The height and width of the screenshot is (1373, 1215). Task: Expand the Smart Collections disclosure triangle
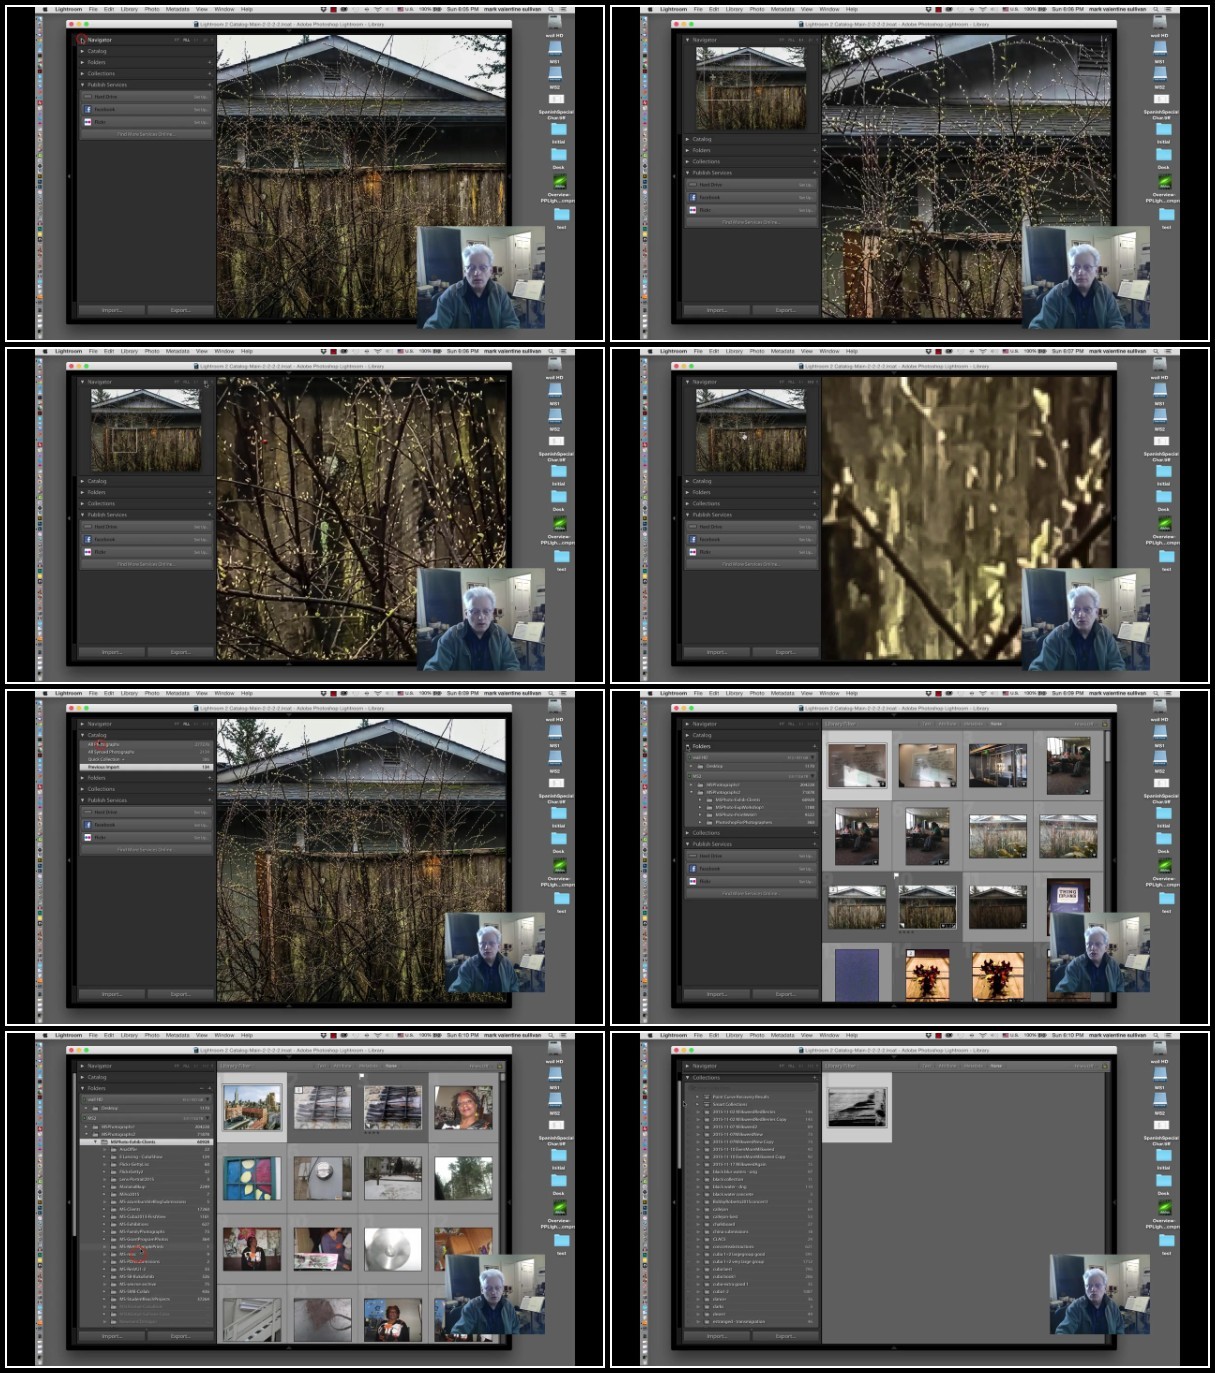698,1104
